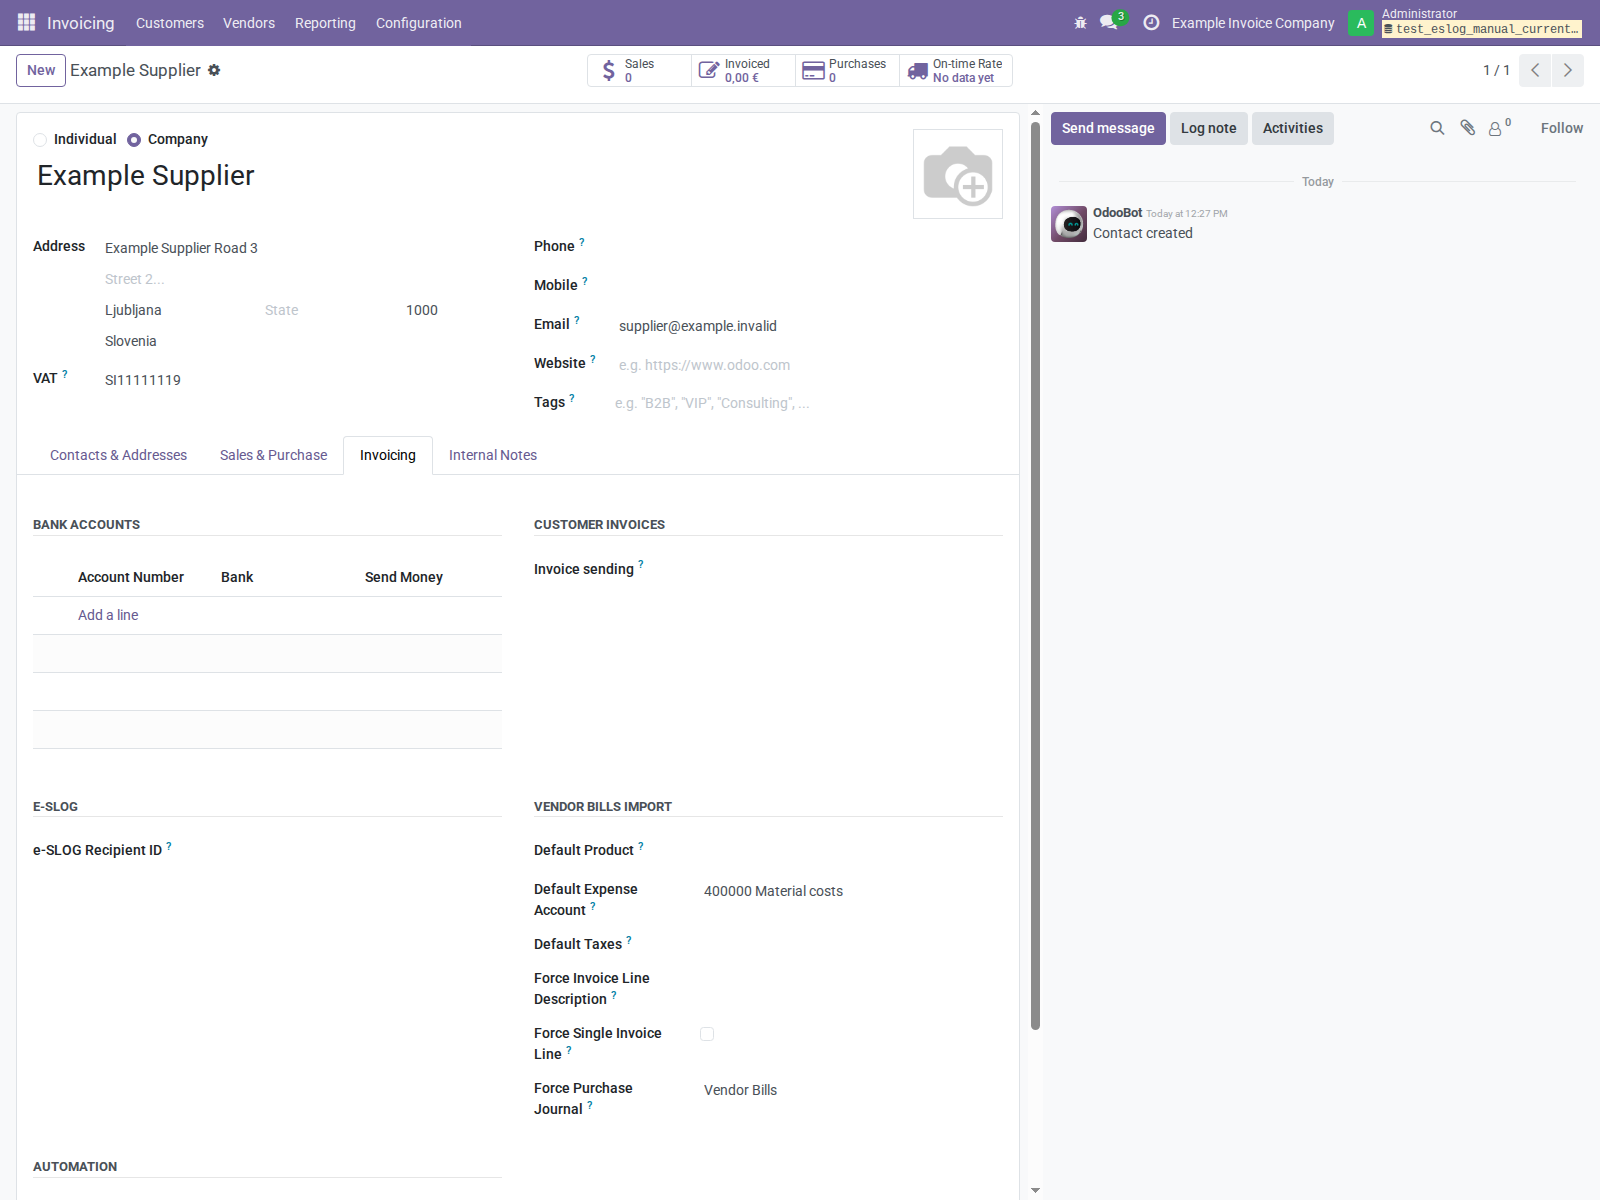Click the Log note button

tap(1209, 128)
